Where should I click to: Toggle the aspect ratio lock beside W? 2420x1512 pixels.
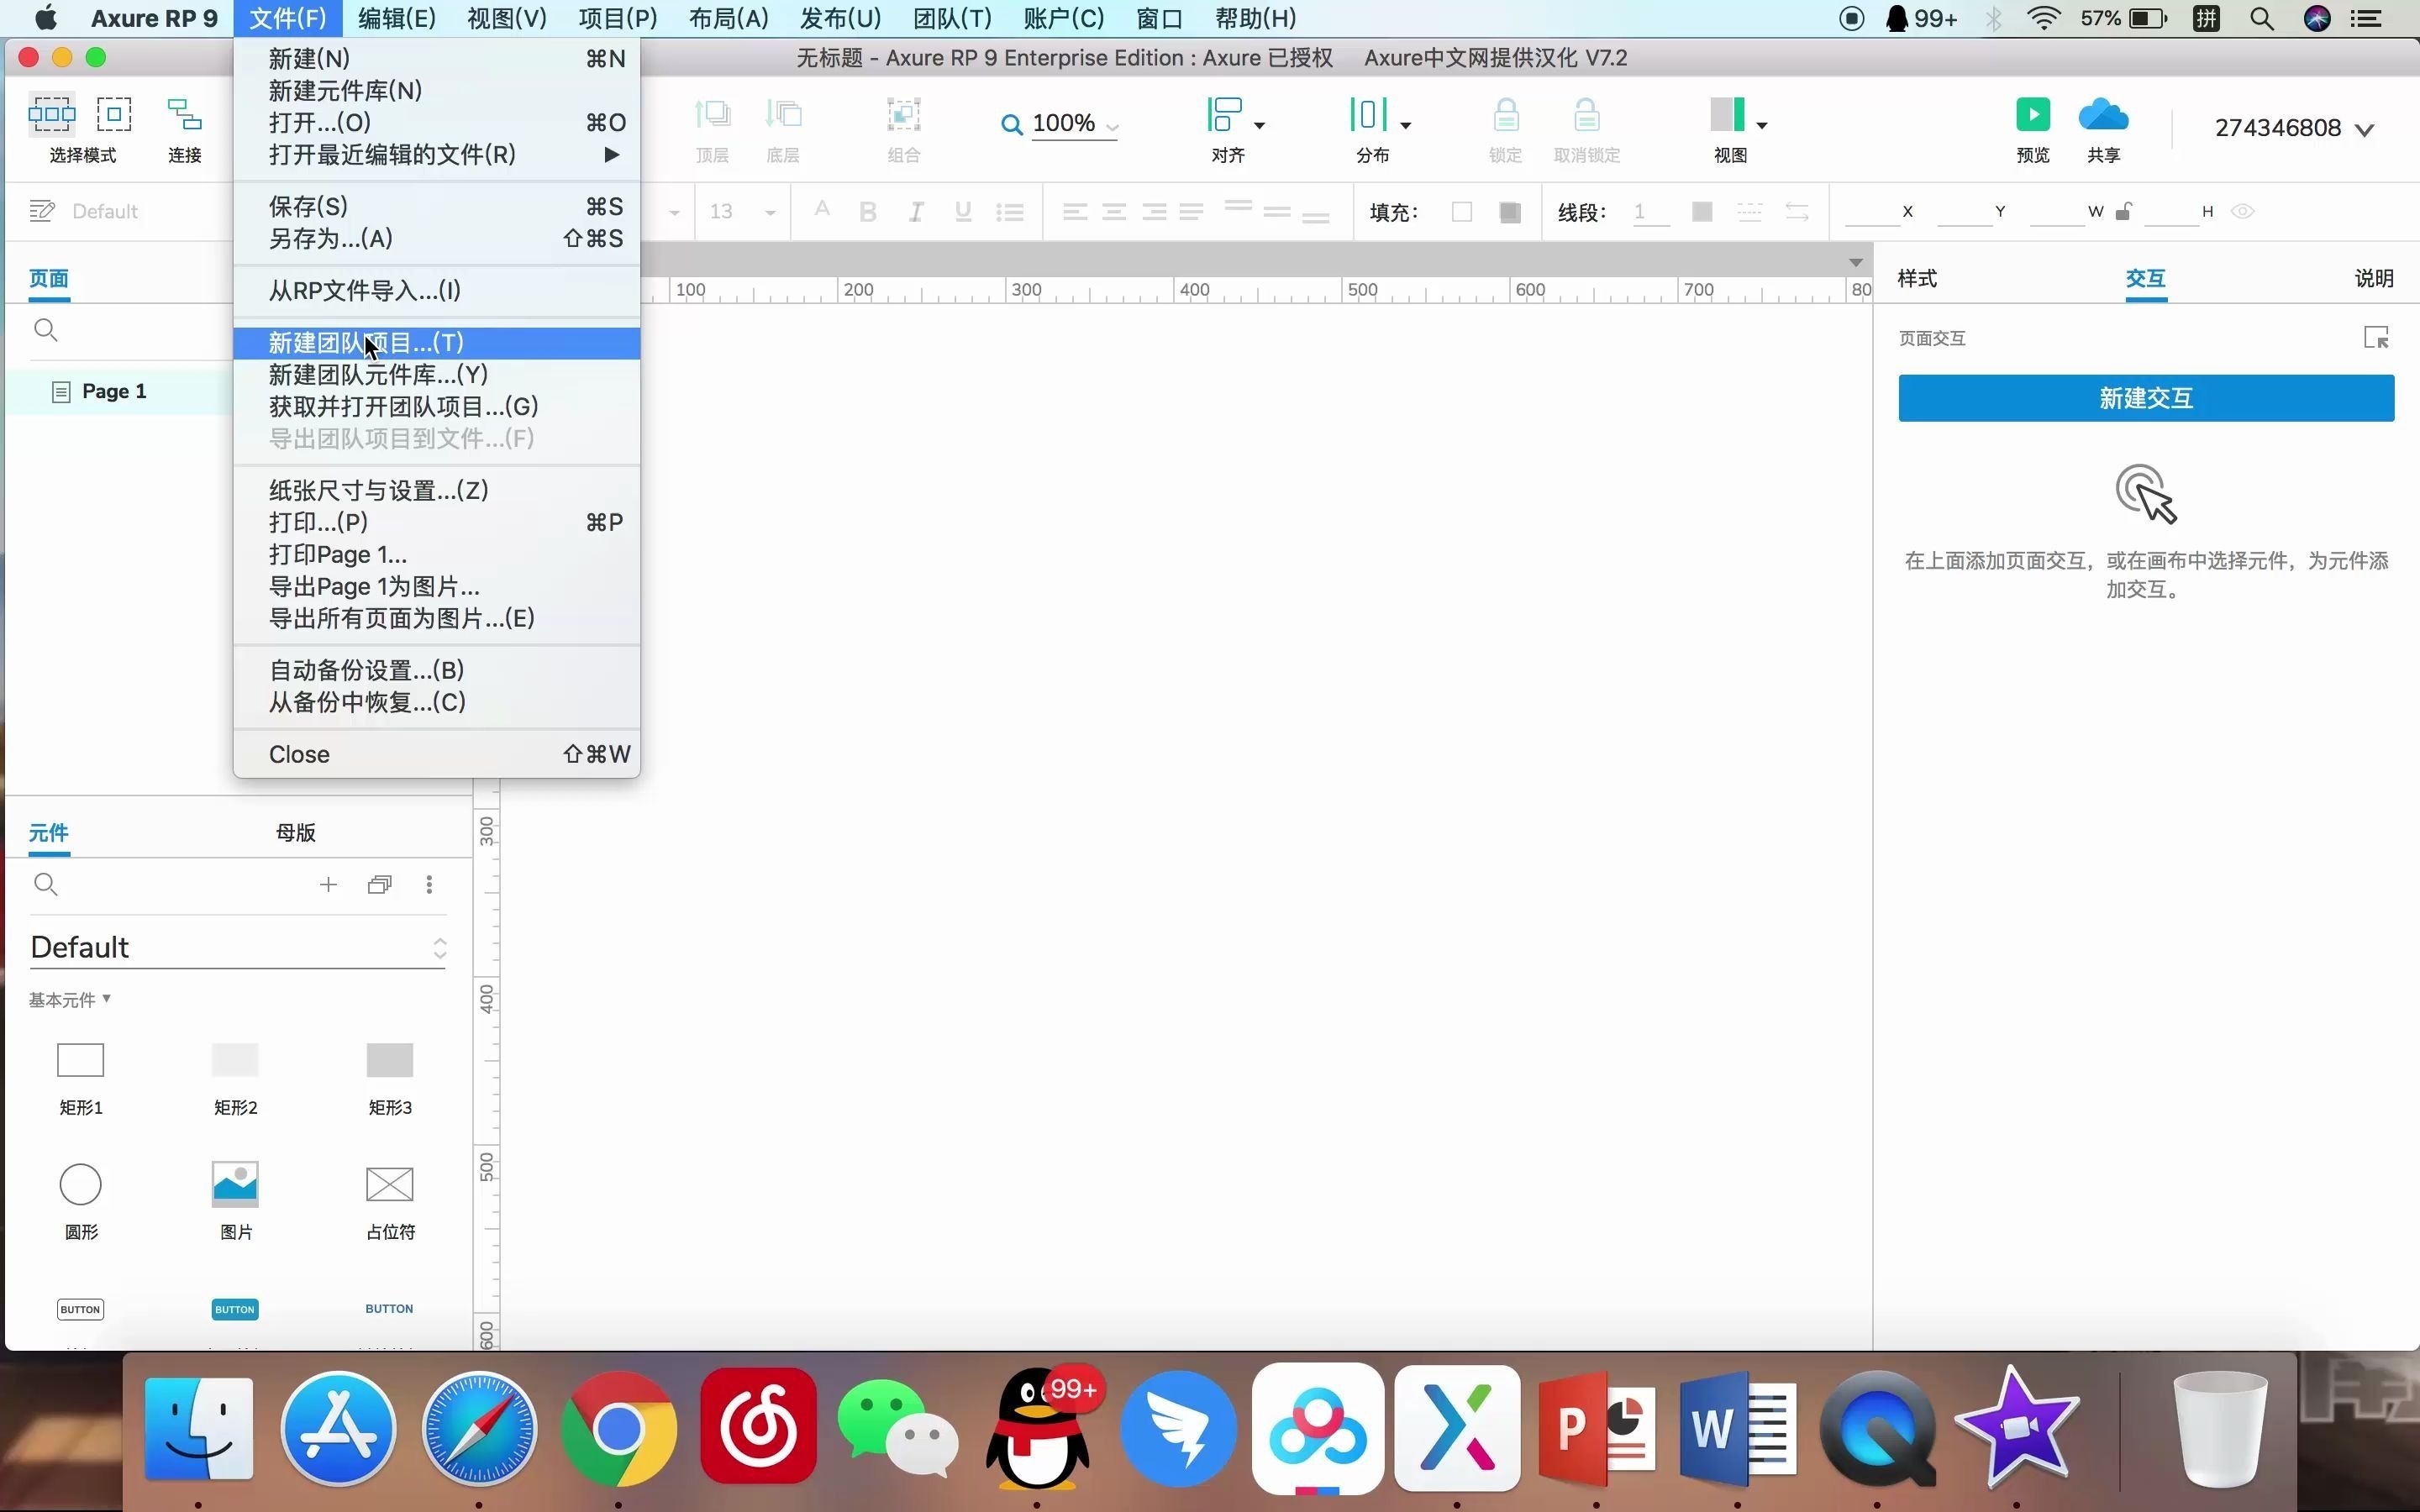(2124, 211)
